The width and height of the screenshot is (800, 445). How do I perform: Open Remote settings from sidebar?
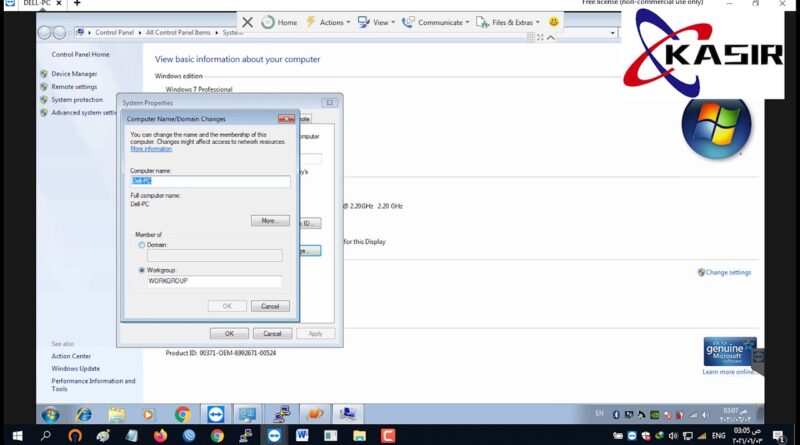[74, 87]
